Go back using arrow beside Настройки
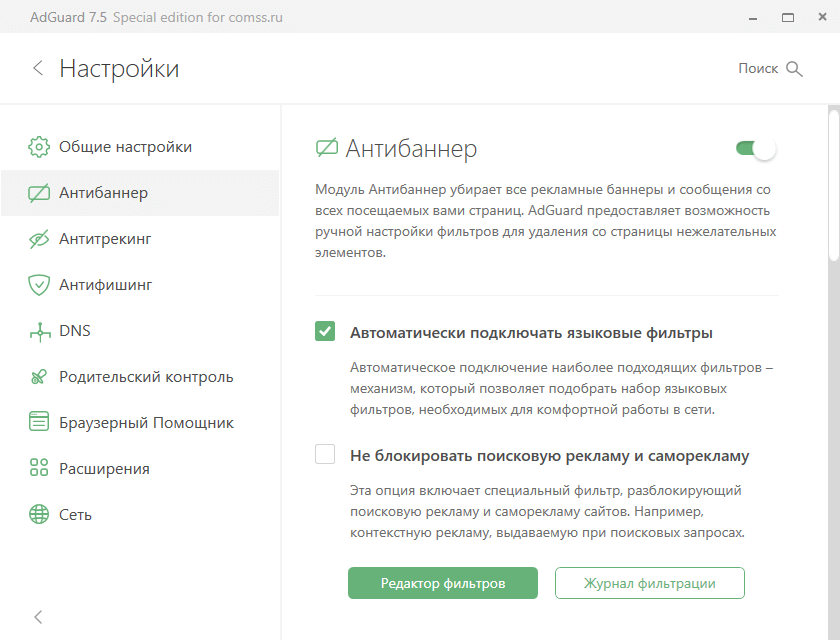The width and height of the screenshot is (840, 640). coord(38,68)
